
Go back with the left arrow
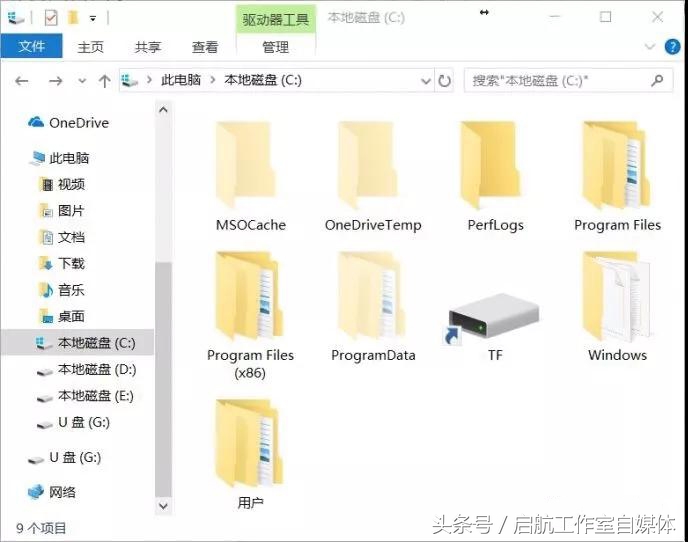[x=22, y=81]
